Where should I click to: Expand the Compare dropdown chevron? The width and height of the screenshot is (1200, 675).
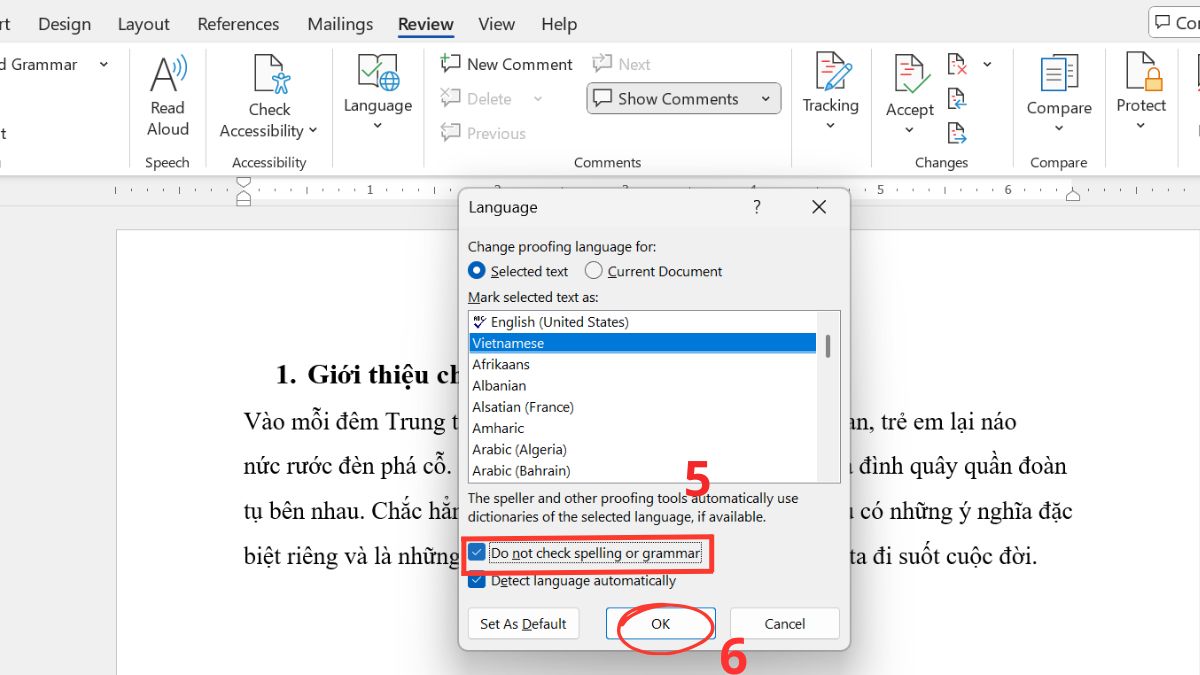[x=1059, y=127]
